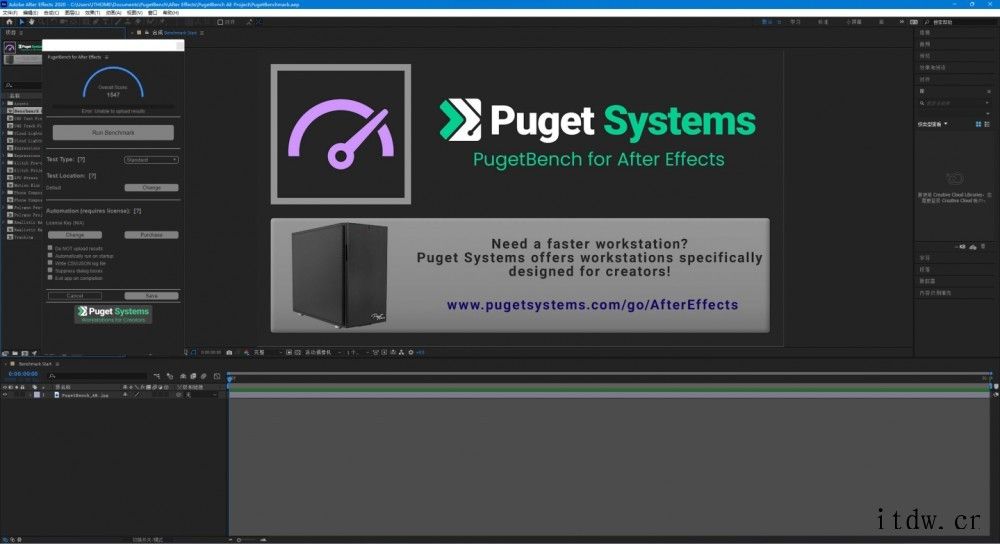Expand the PugetBench_AE layer twirl arrow
The height and width of the screenshot is (544, 1000).
coord(30,395)
